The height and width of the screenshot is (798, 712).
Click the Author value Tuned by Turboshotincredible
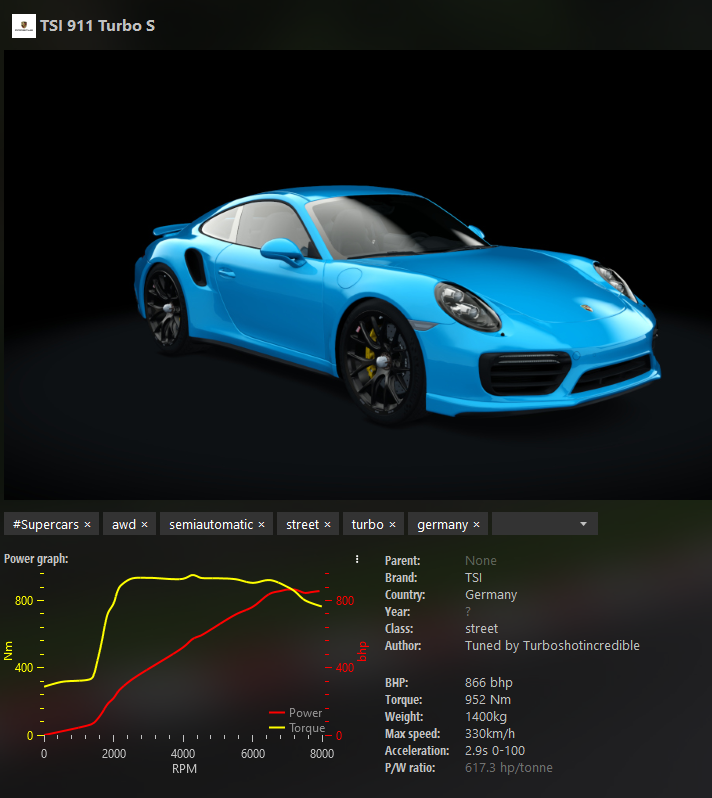click(552, 646)
